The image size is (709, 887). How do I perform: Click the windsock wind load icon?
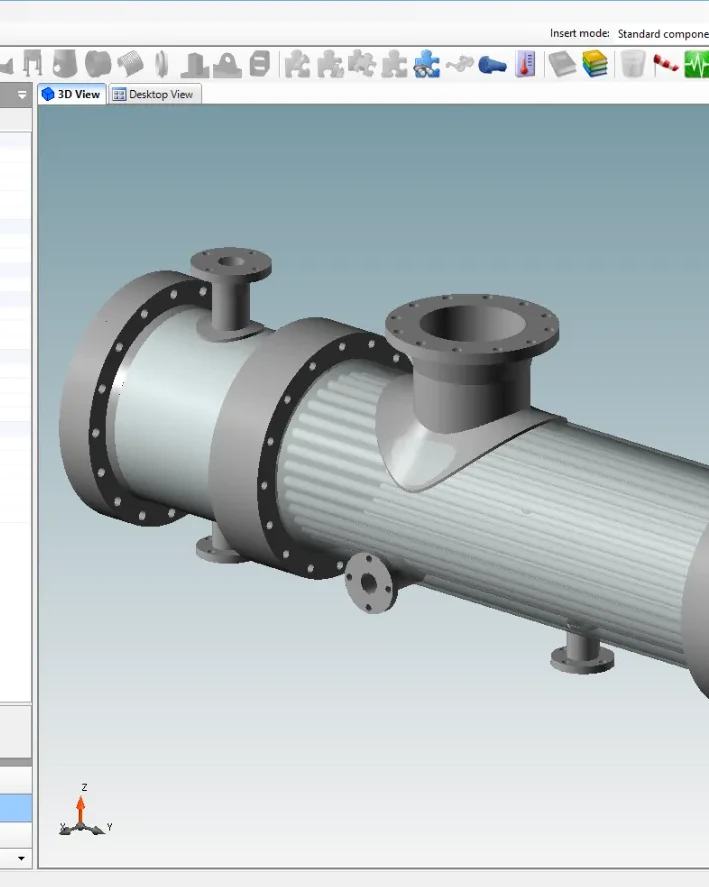coord(665,65)
